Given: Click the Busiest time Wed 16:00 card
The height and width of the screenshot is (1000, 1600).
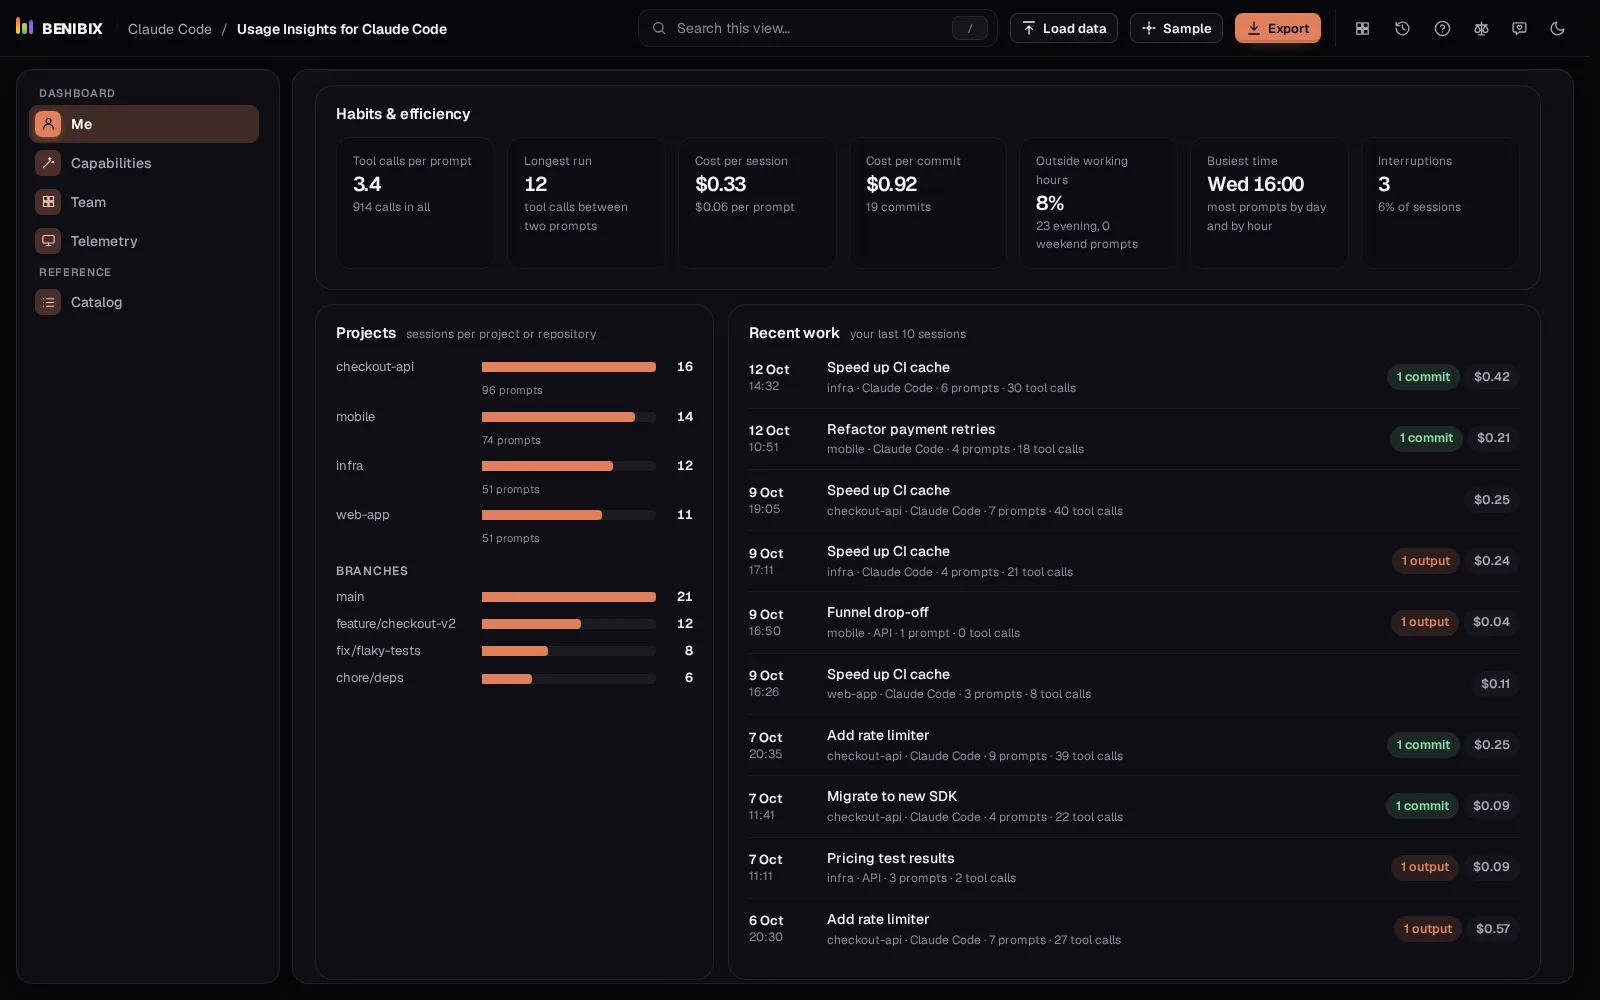Looking at the screenshot, I should tap(1269, 203).
